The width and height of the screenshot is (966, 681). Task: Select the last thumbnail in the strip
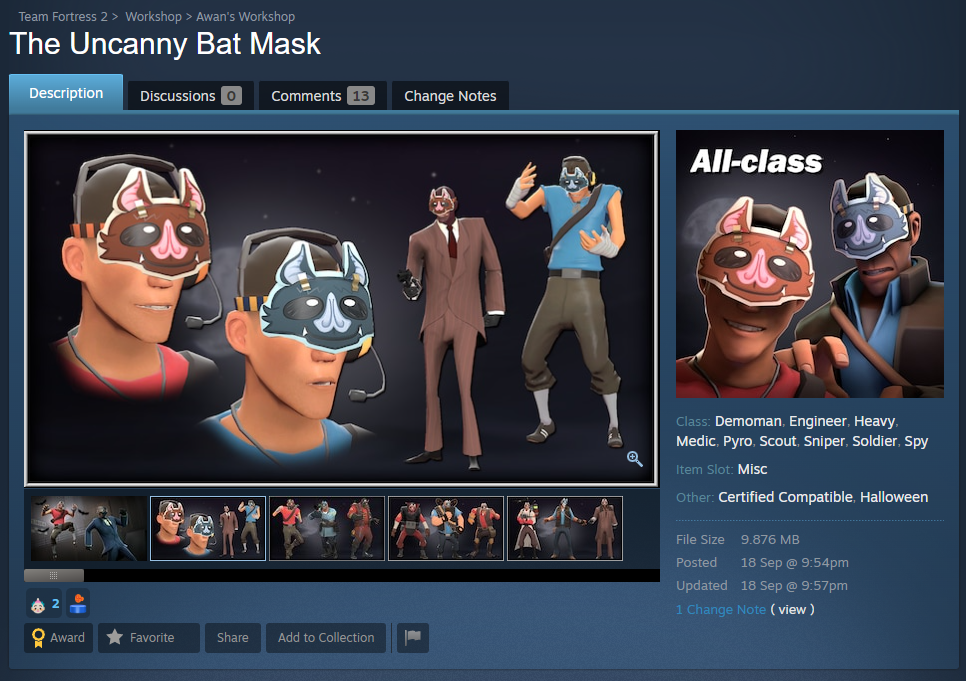point(565,528)
